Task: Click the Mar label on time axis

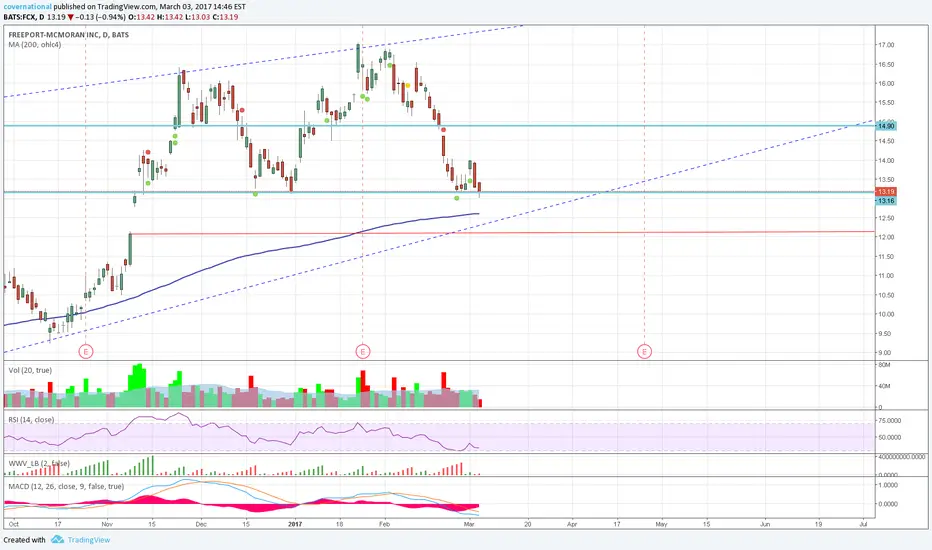Action: pyautogui.click(x=469, y=524)
